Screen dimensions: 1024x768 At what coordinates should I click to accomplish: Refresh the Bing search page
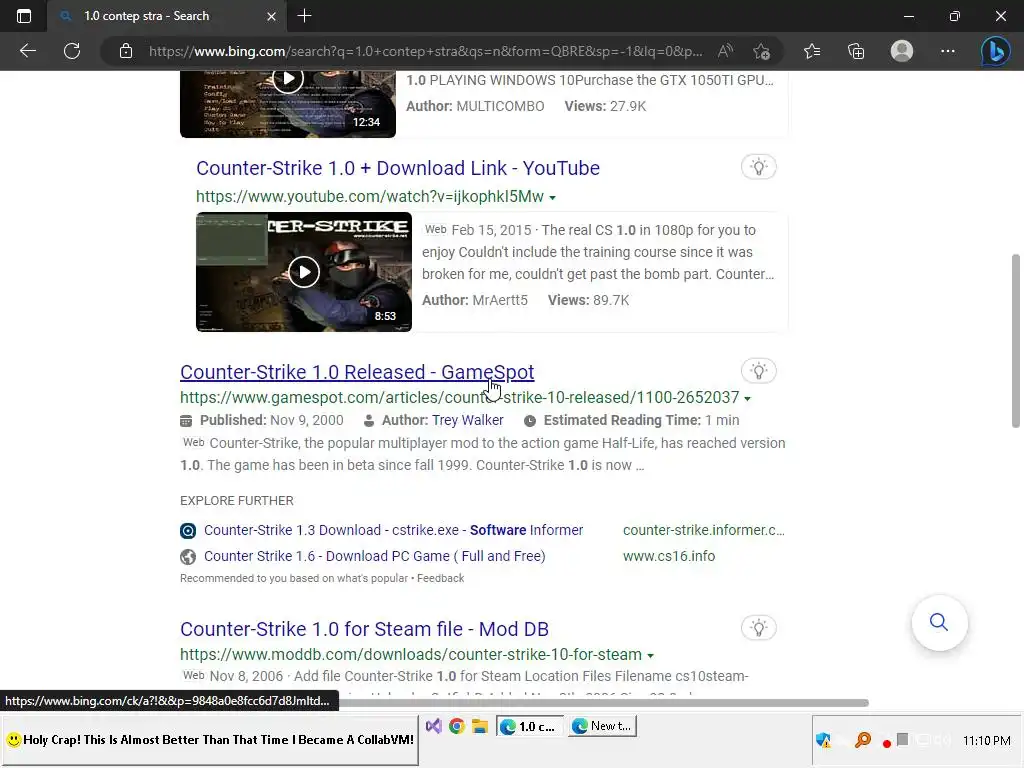(x=72, y=51)
